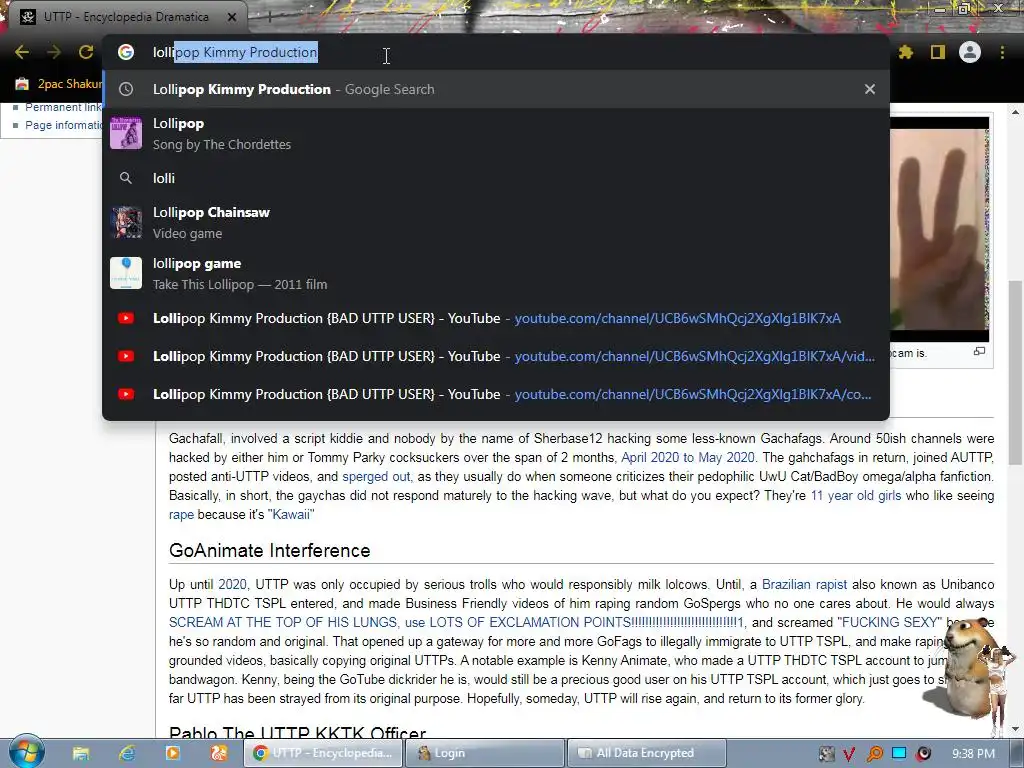
Task: Click the browser forward arrow
Action: pos(54,52)
